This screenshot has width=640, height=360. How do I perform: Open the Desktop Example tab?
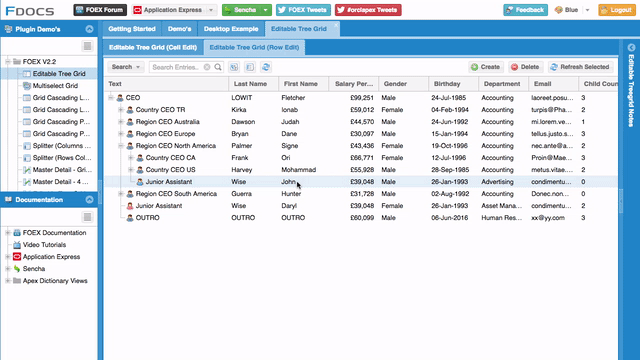(x=231, y=29)
